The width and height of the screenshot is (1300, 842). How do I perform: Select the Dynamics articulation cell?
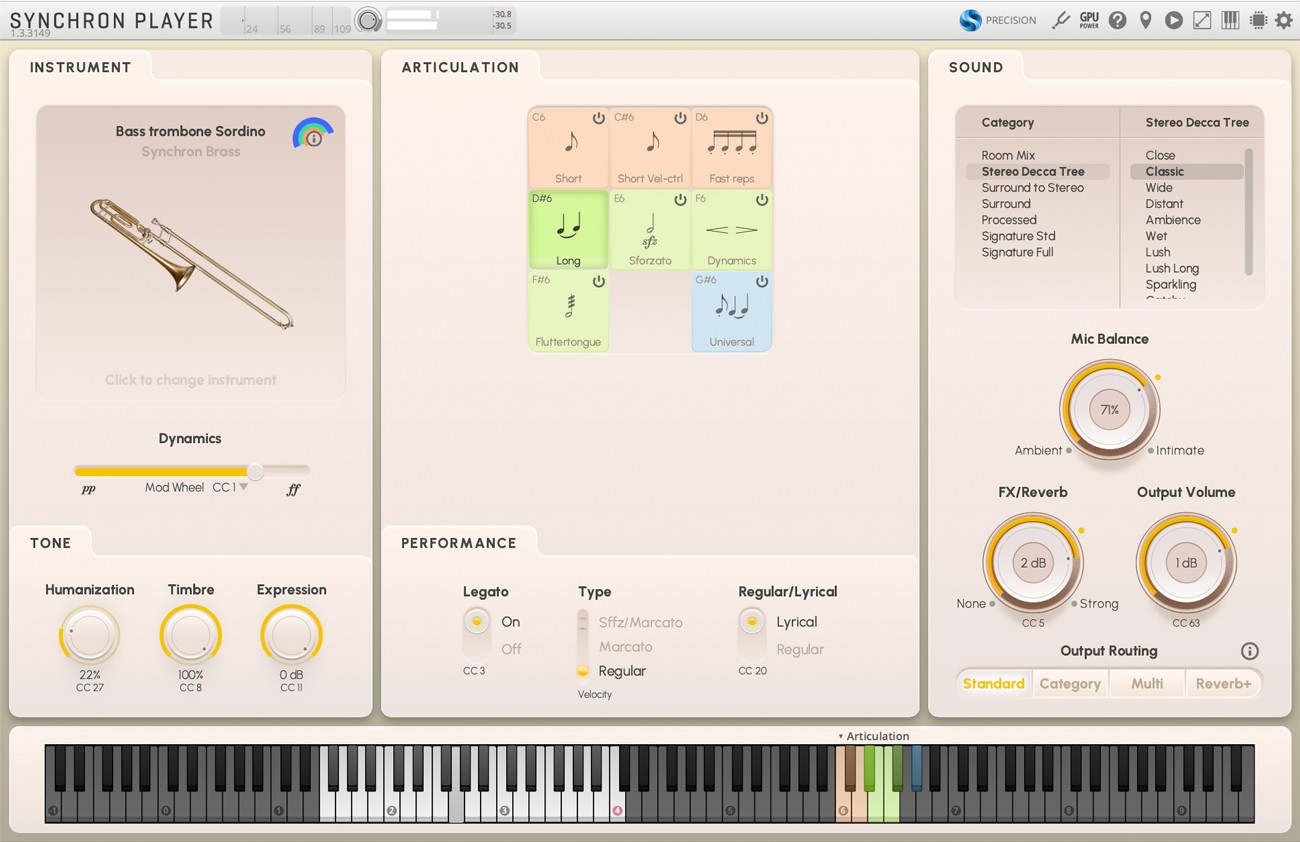732,230
